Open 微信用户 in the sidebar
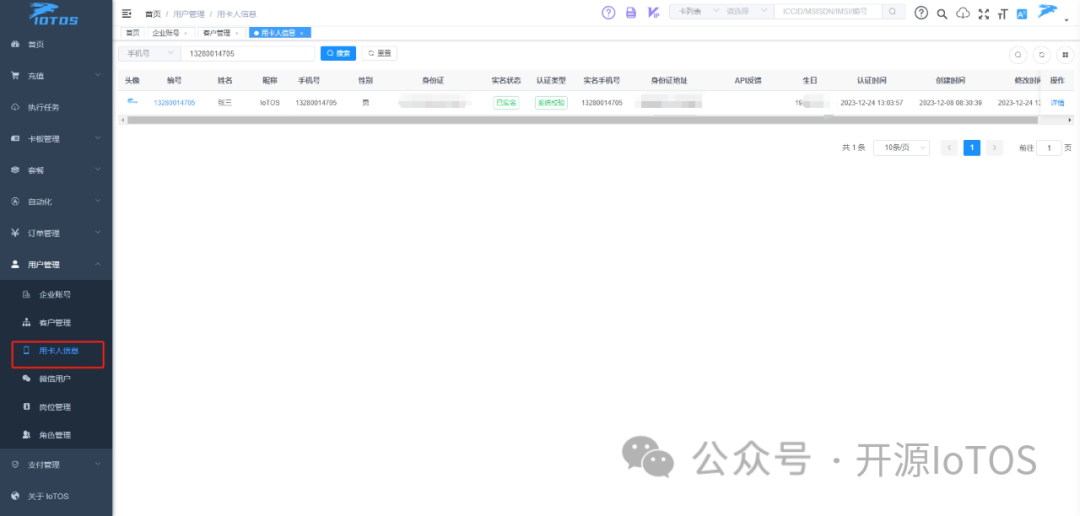 tap(56, 379)
